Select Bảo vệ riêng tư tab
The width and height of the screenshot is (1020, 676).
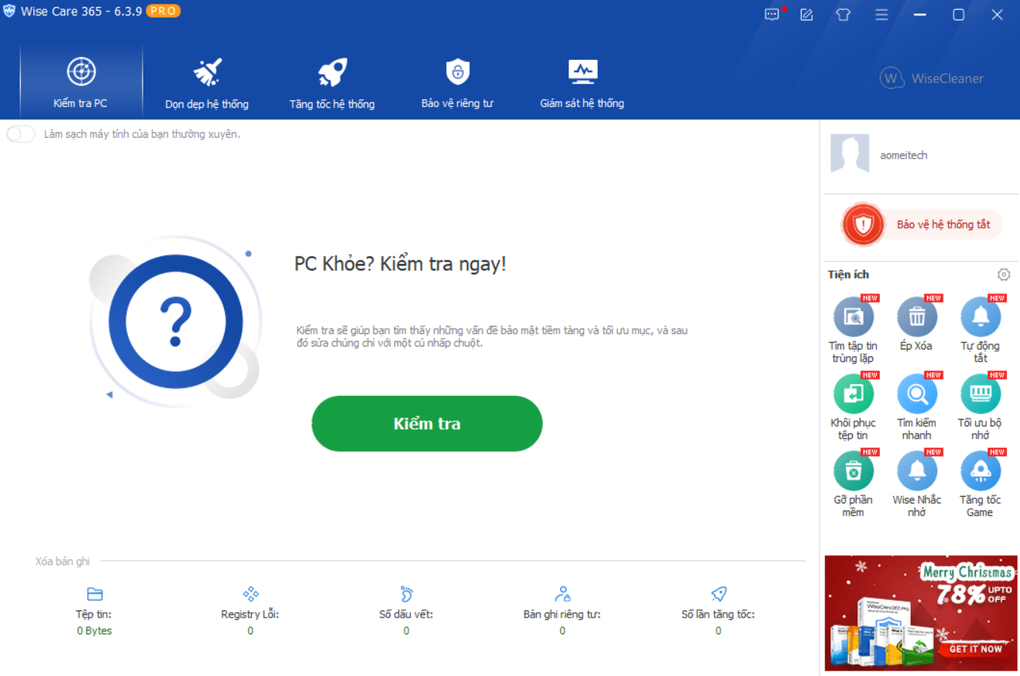(457, 82)
